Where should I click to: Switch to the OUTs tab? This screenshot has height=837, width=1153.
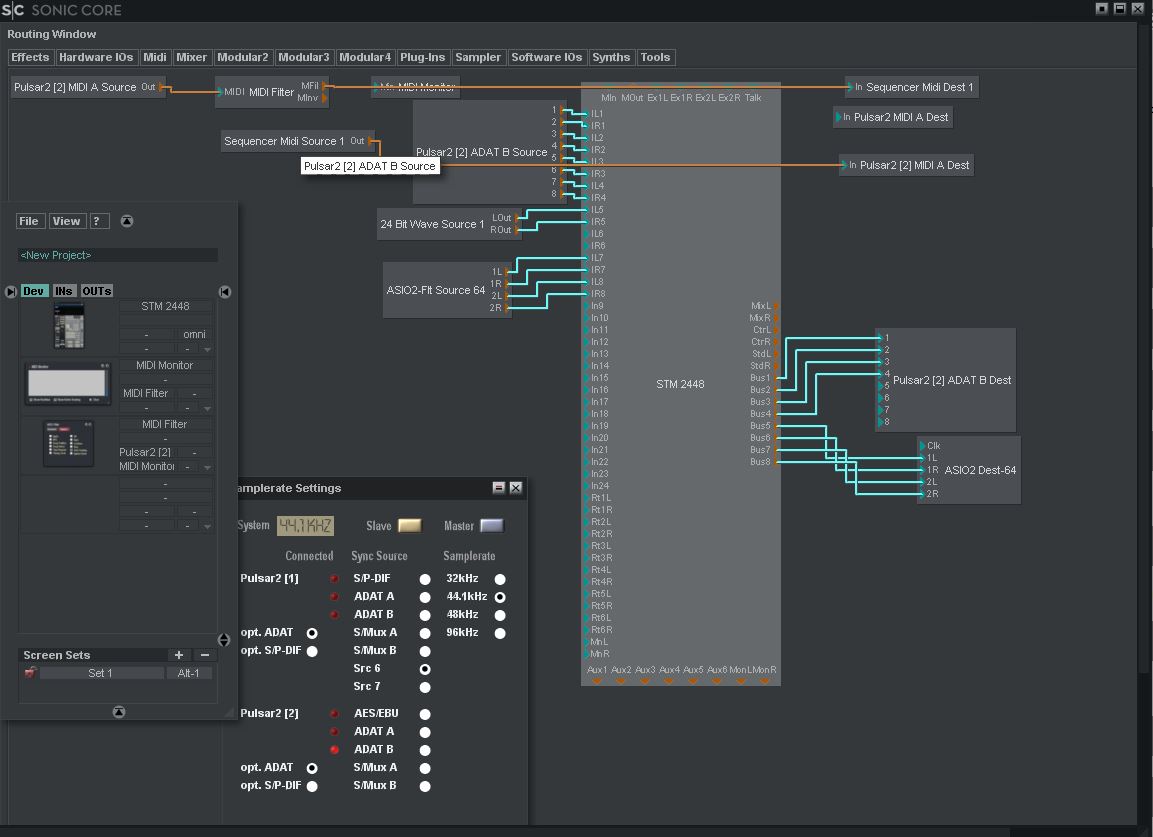point(97,291)
